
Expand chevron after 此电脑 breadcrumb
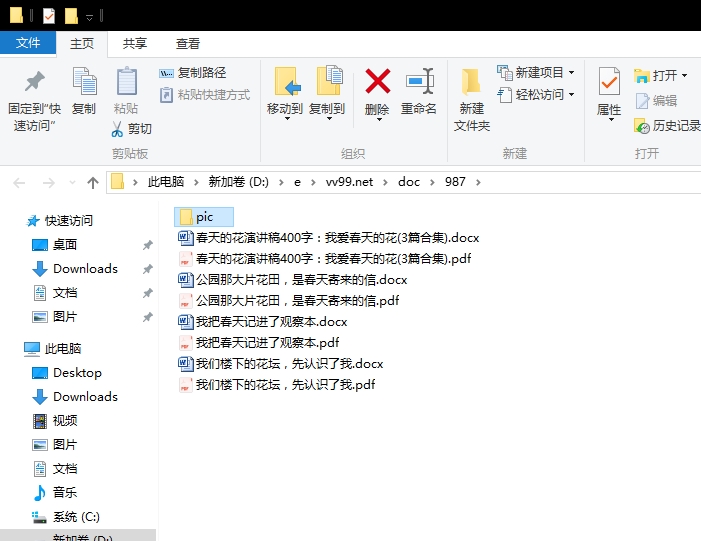(196, 182)
